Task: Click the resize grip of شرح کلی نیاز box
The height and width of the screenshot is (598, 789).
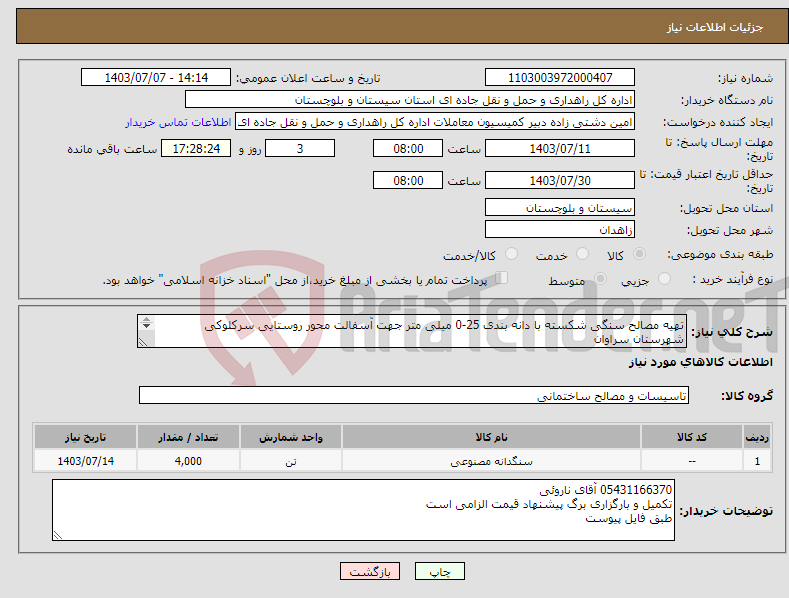Action: [x=143, y=342]
